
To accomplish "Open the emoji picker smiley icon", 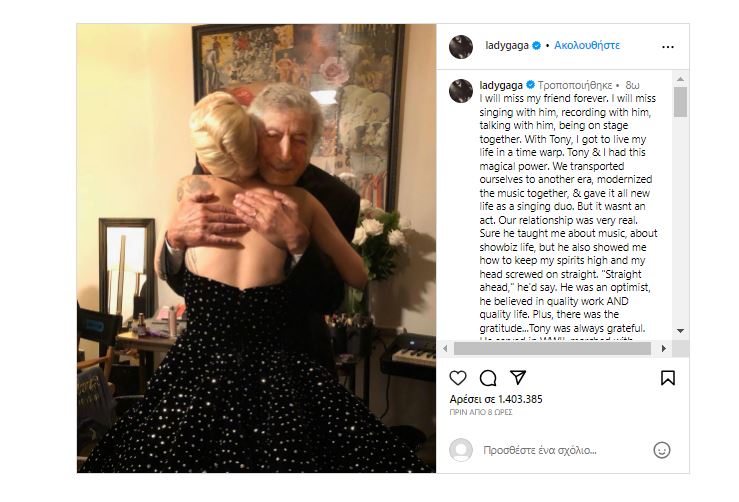I will 662,450.
